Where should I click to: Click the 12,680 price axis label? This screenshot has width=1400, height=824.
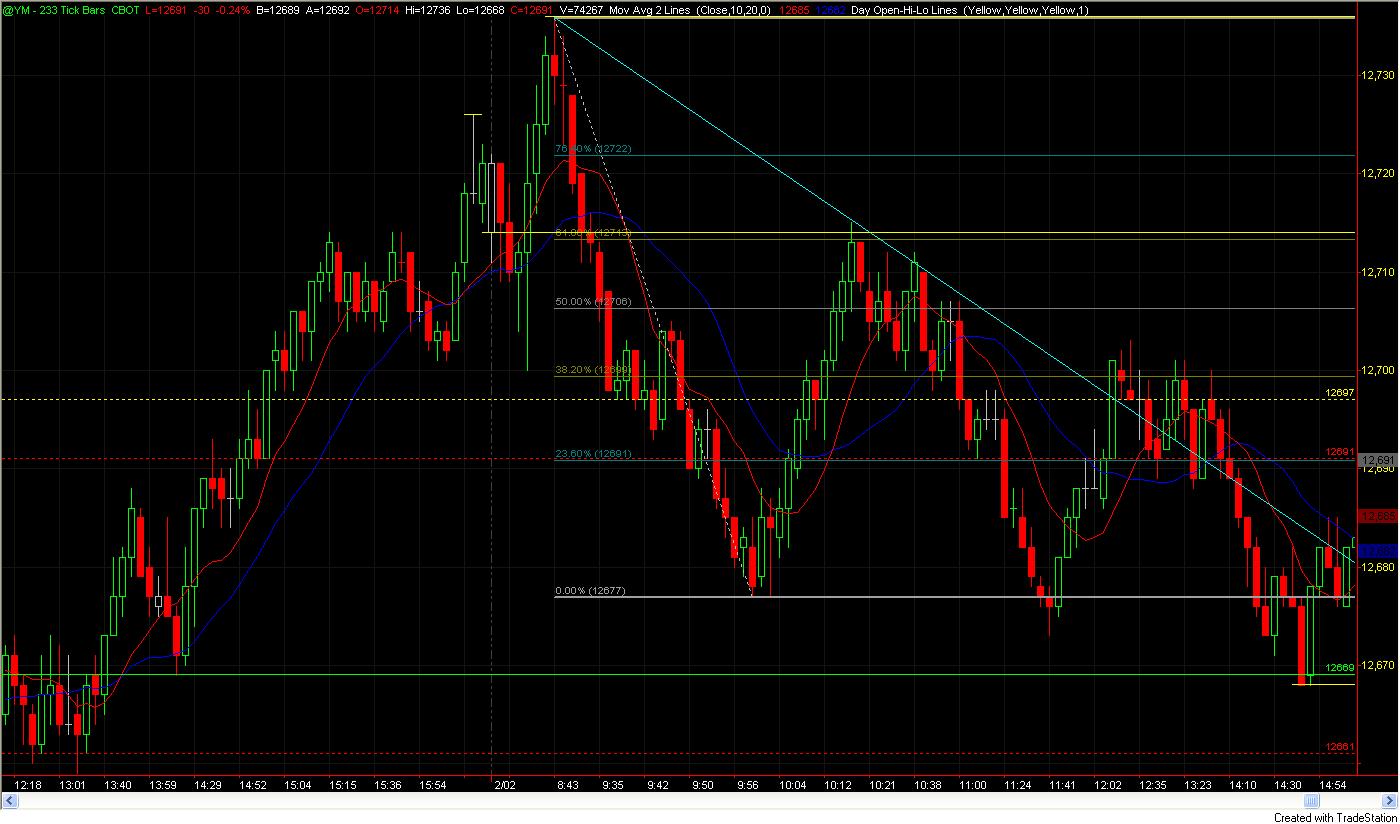1377,567
